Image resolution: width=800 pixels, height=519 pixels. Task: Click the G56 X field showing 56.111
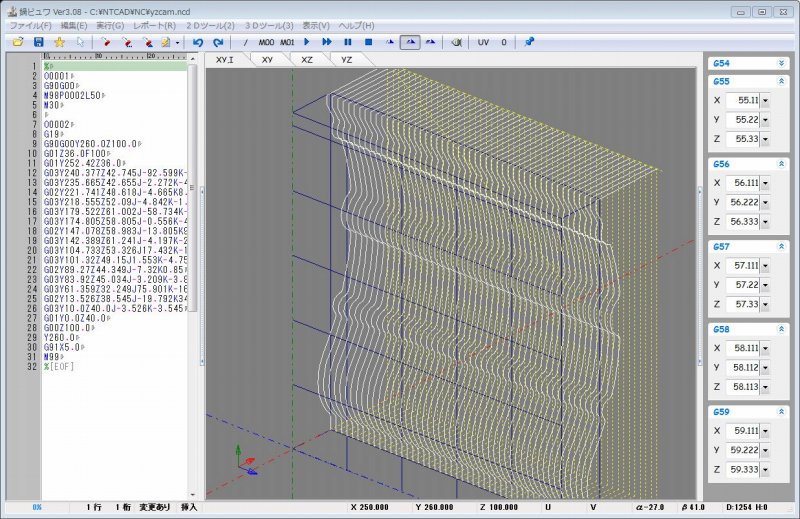click(743, 183)
